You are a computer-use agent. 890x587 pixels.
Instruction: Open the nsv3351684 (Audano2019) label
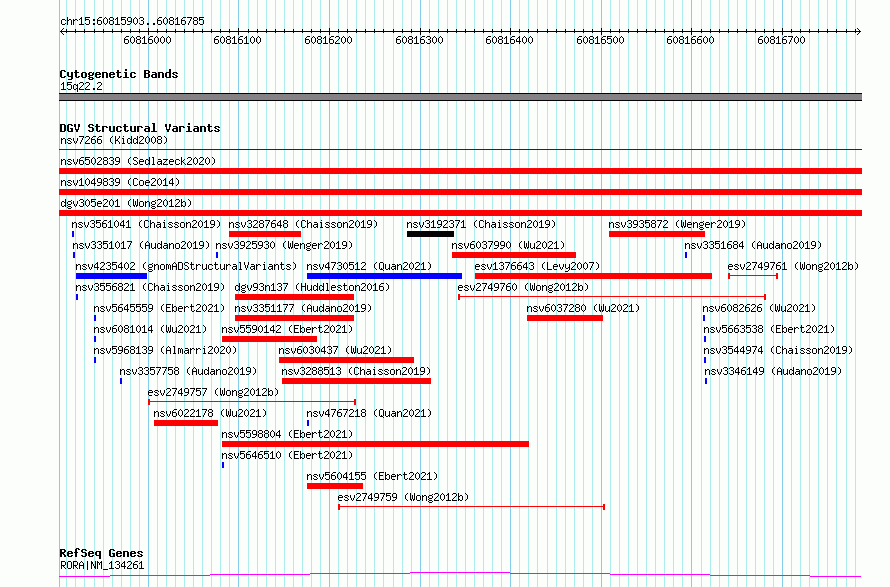pos(753,245)
